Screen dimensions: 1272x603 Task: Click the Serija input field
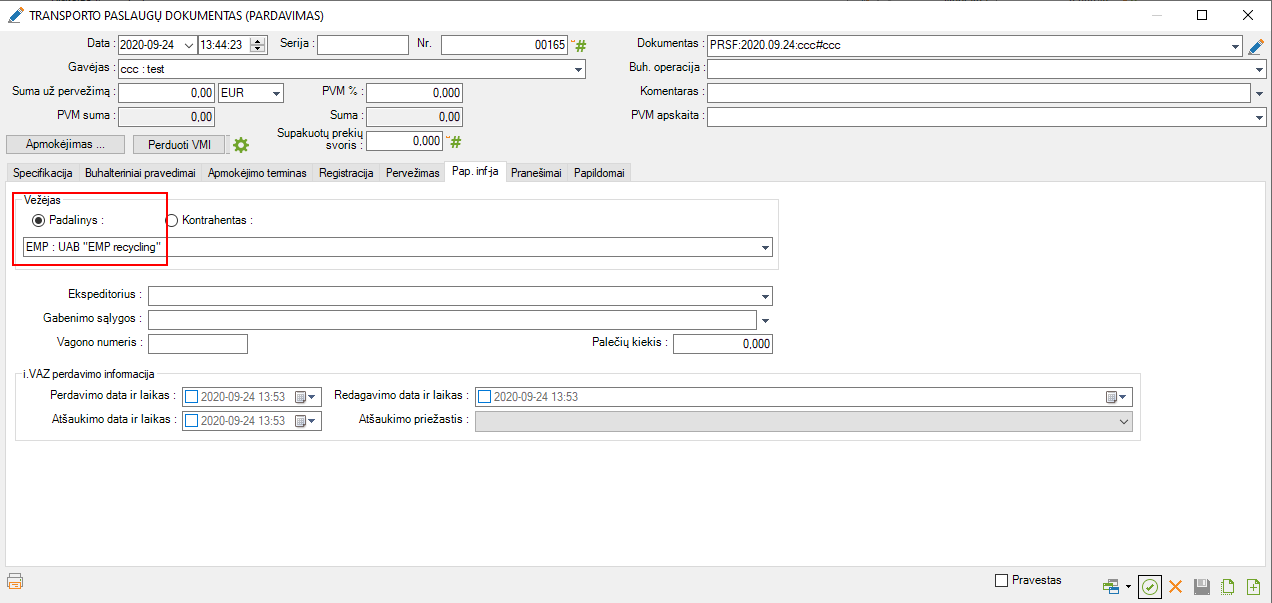(x=364, y=45)
